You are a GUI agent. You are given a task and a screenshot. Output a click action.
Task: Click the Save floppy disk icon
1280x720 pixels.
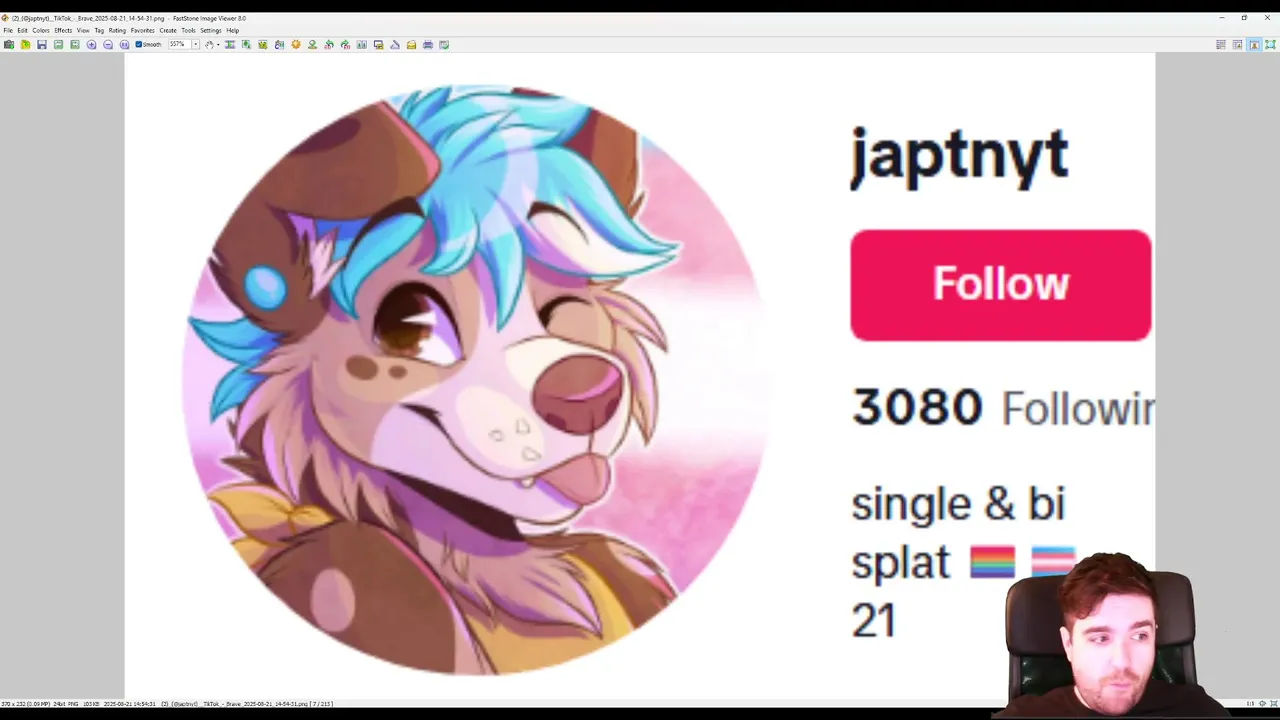[x=42, y=44]
